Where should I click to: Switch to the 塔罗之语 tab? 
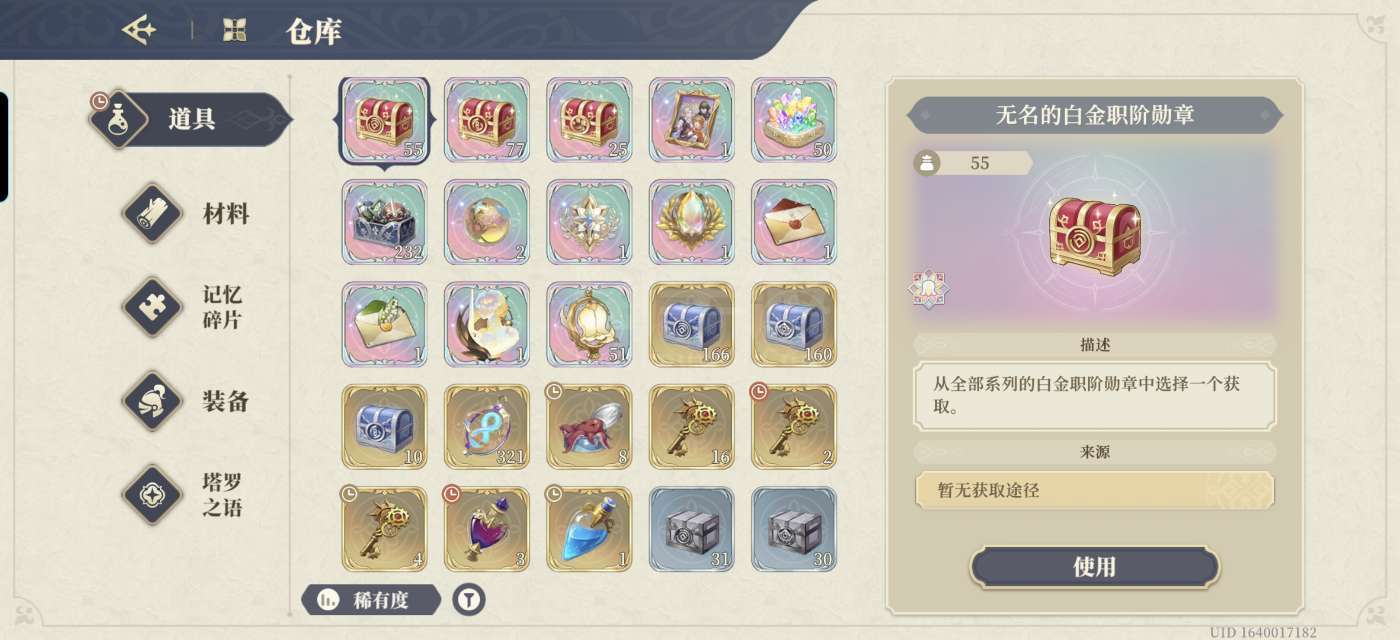[x=189, y=495]
